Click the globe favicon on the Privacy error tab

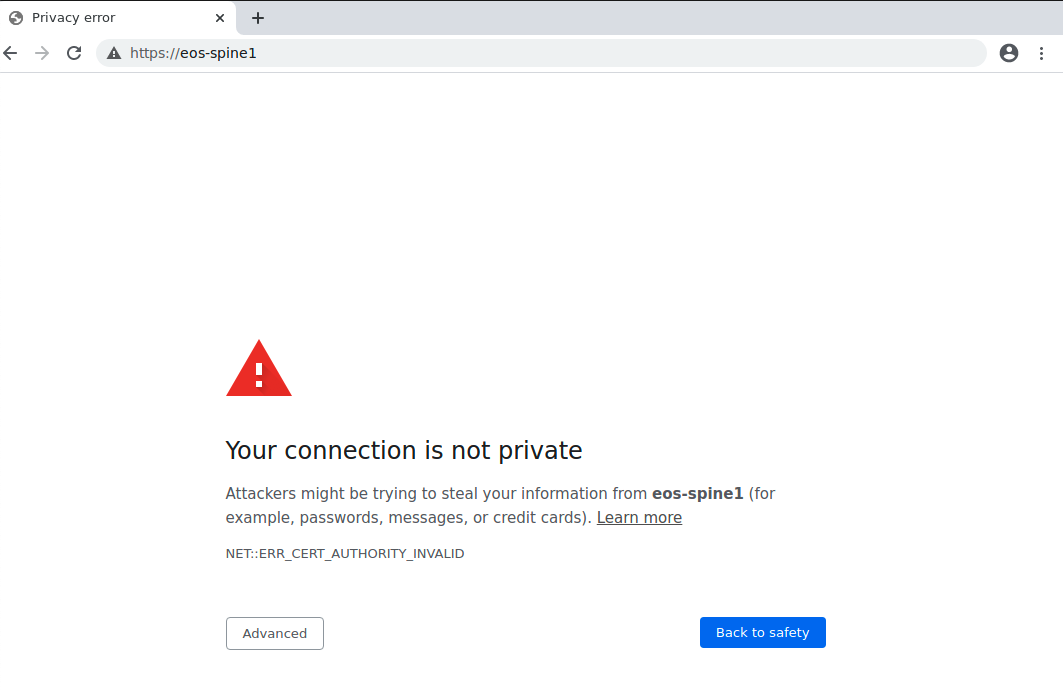click(x=16, y=18)
